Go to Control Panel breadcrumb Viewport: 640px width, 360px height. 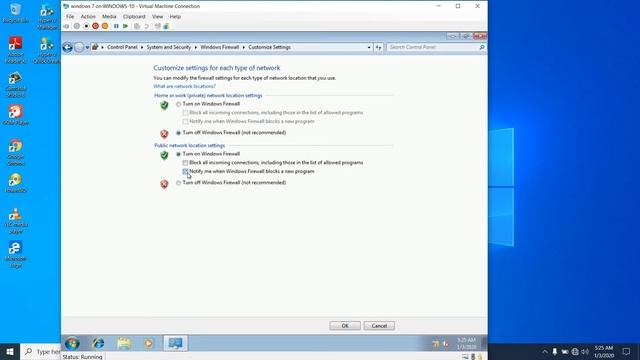122,47
